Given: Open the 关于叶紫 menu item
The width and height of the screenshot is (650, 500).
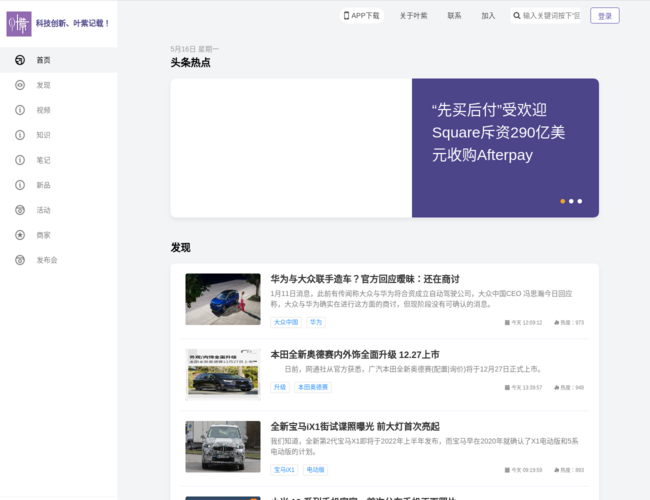Looking at the screenshot, I should [413, 16].
